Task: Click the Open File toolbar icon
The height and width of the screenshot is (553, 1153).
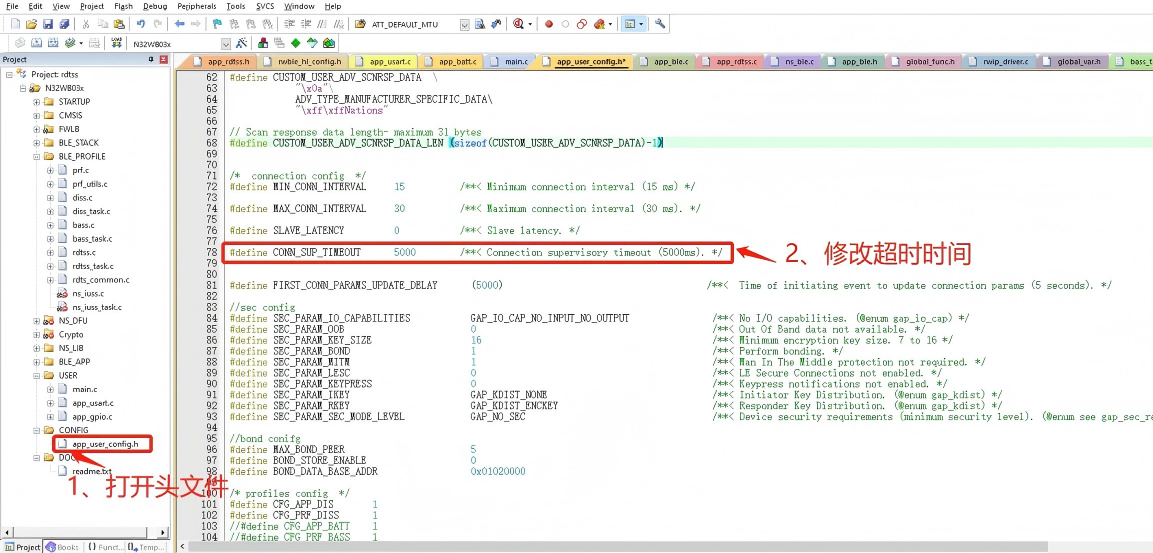Action: (33, 24)
